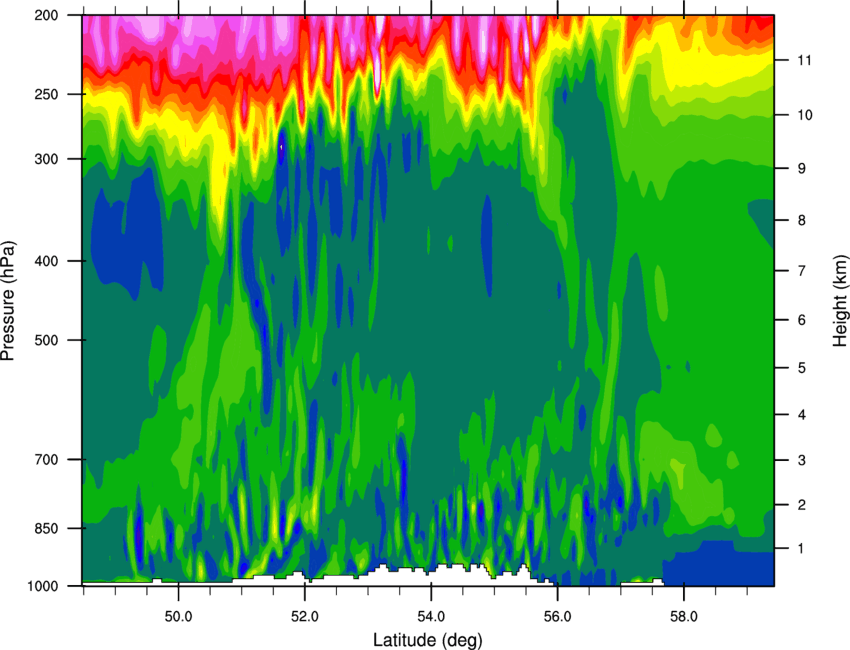Screen dimensions: 850x650
Task: Pick the 6 km height label
Action: [802, 320]
